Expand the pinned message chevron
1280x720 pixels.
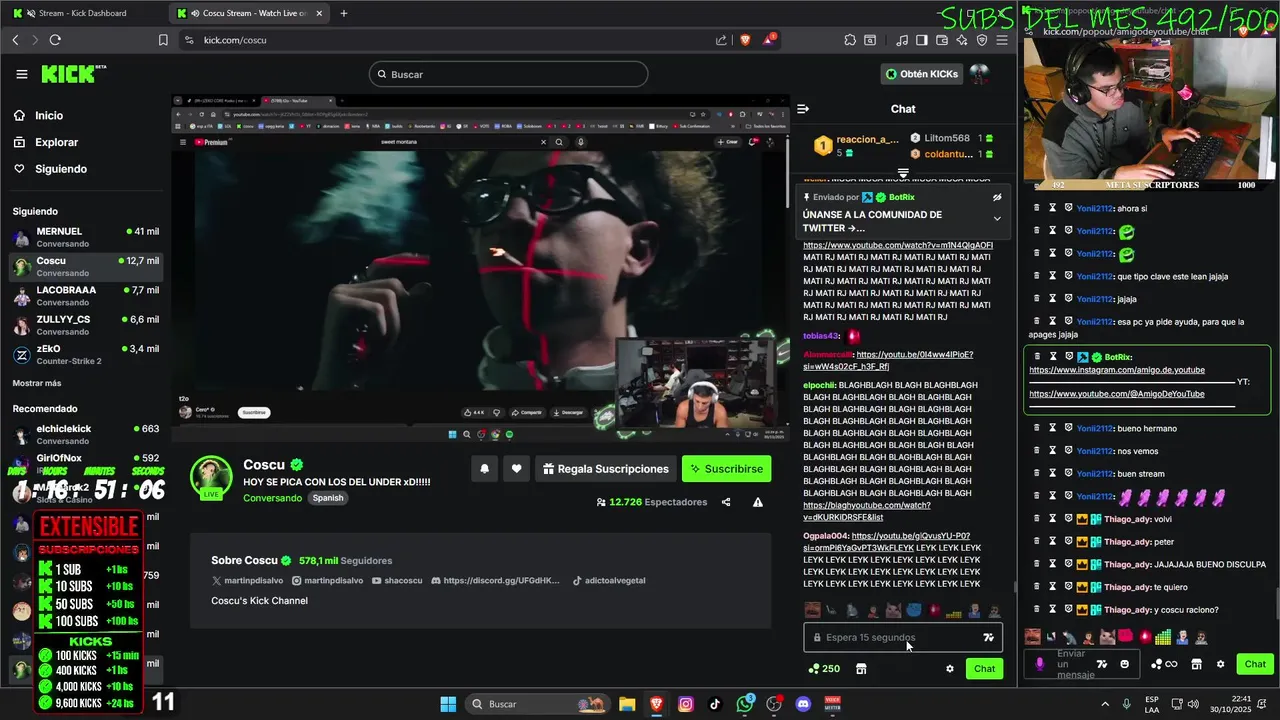(996, 219)
